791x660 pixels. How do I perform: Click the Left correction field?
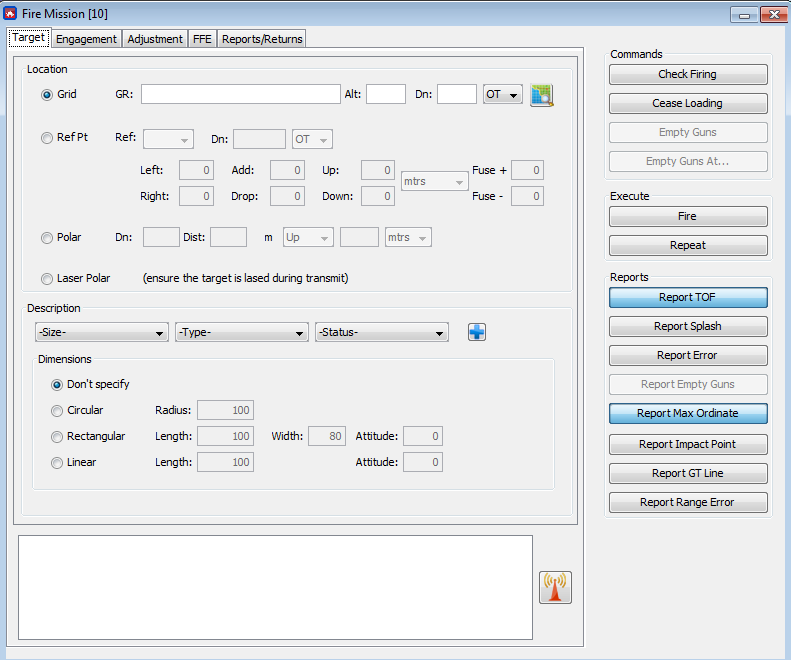[196, 171]
